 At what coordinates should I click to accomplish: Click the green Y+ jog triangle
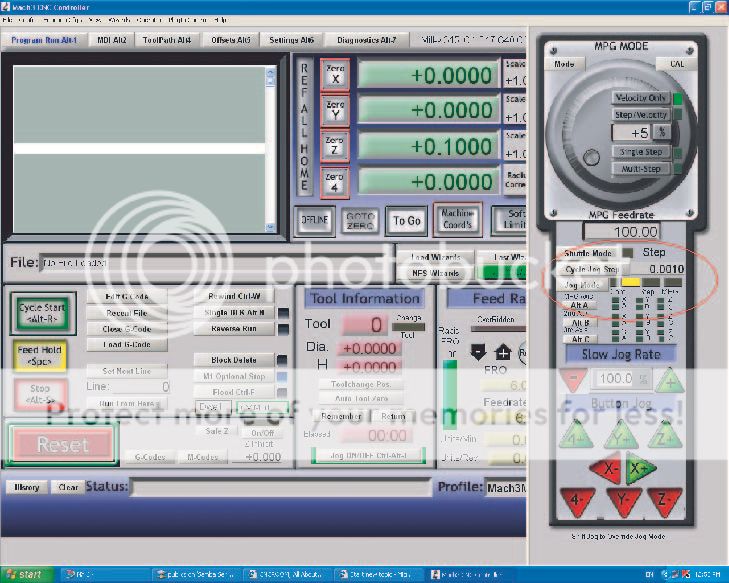pos(620,436)
